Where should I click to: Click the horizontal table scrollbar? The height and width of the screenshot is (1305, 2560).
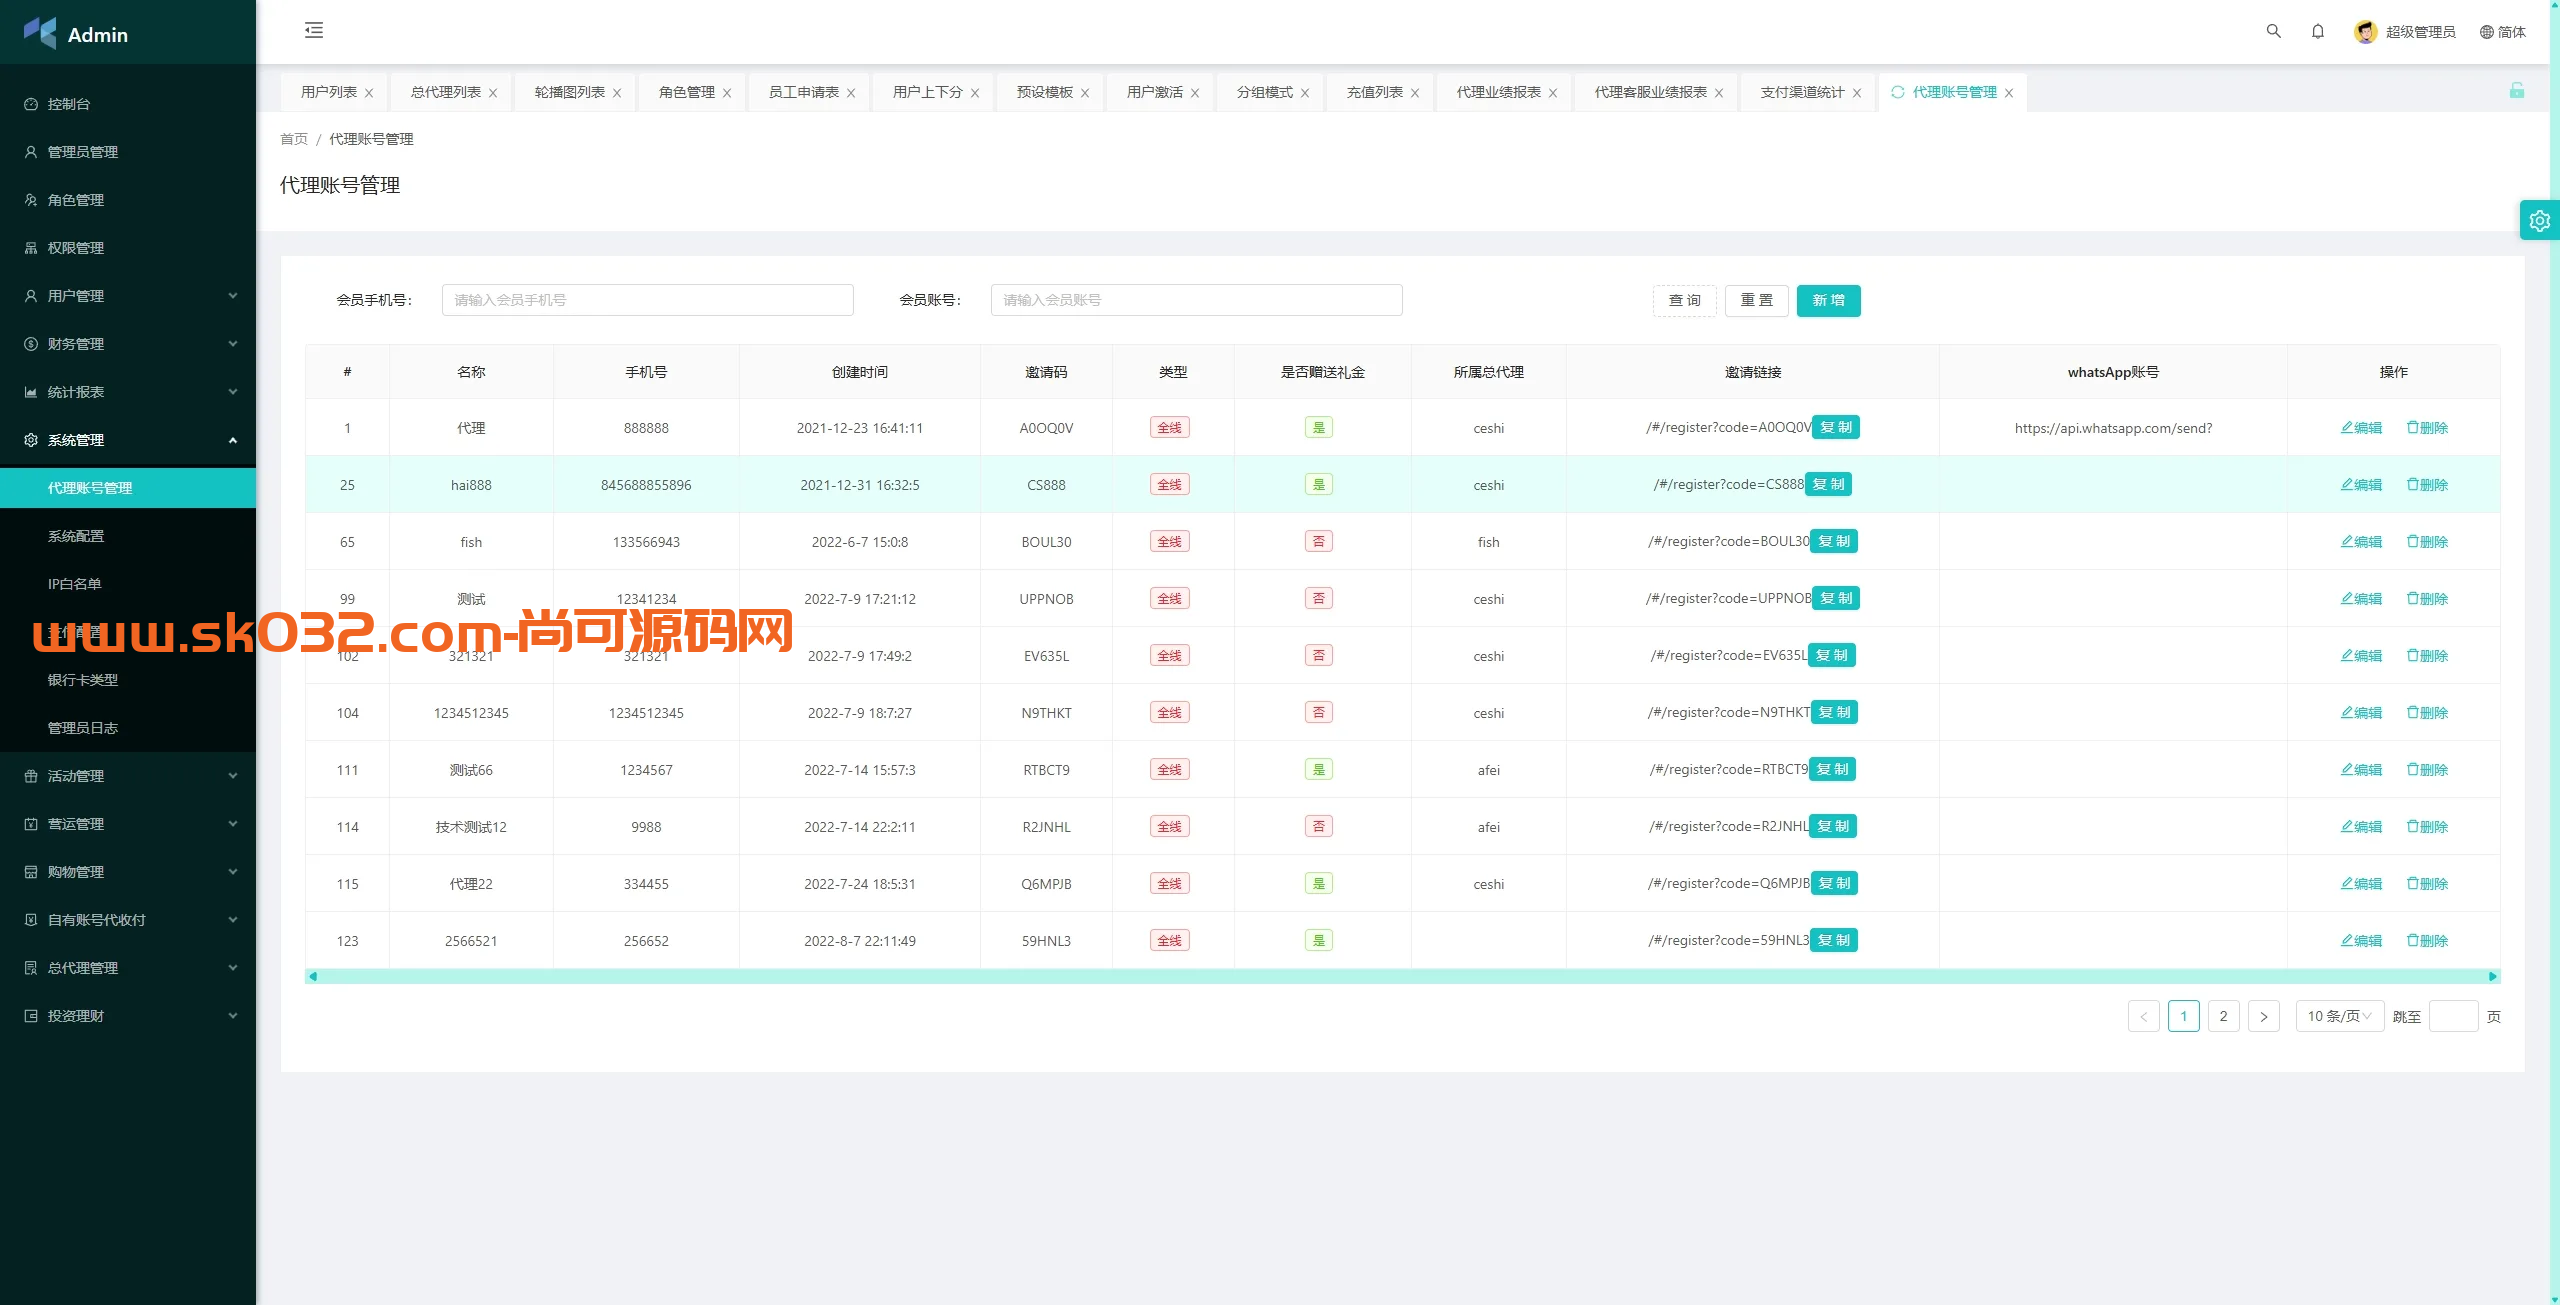[x=1400, y=976]
